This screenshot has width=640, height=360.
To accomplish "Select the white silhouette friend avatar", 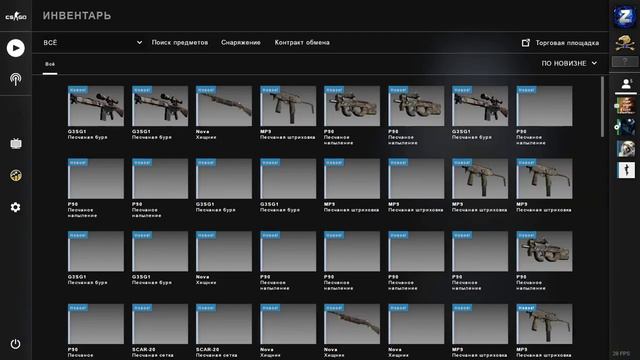I will 626,170.
